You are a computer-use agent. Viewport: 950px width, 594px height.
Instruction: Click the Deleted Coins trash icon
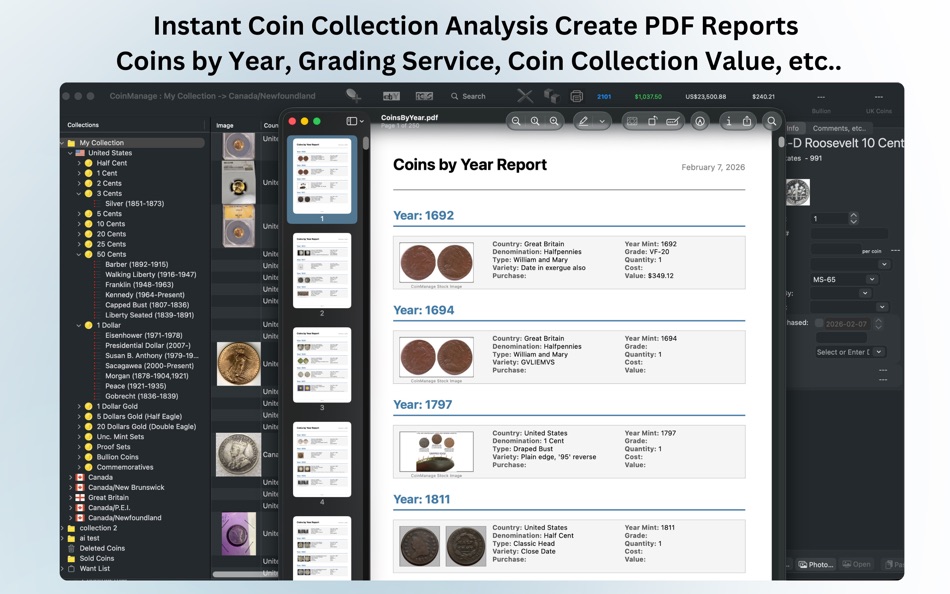coord(71,548)
